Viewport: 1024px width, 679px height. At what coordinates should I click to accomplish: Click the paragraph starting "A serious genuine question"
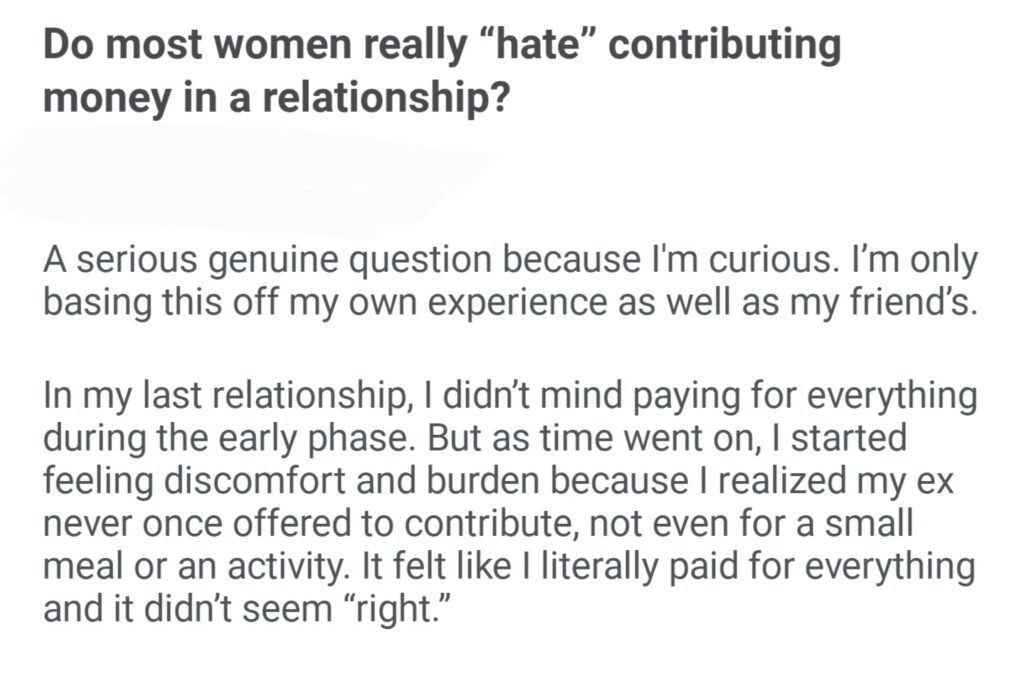coord(508,283)
